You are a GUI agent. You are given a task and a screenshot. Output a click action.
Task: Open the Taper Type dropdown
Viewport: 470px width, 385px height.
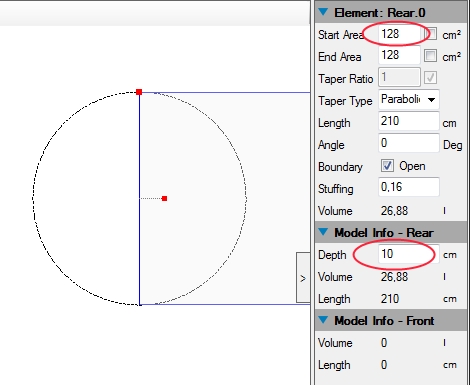409,99
